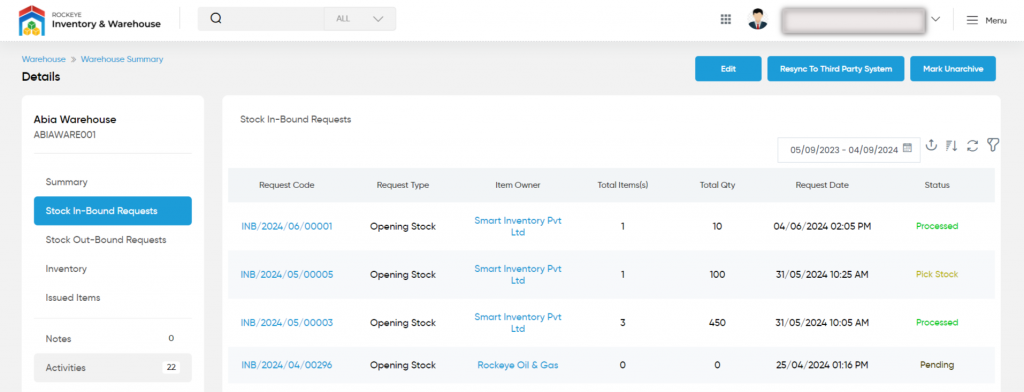Open Rockeye Oil & Gas item owner link
Screen dimensions: 1024x392
click(518, 365)
